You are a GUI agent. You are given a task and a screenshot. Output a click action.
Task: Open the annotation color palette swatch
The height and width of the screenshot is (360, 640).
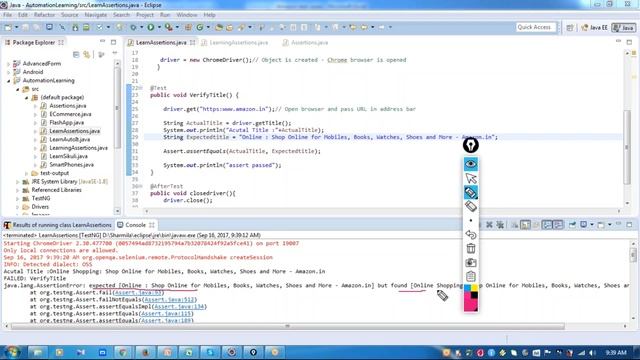coord(471,299)
